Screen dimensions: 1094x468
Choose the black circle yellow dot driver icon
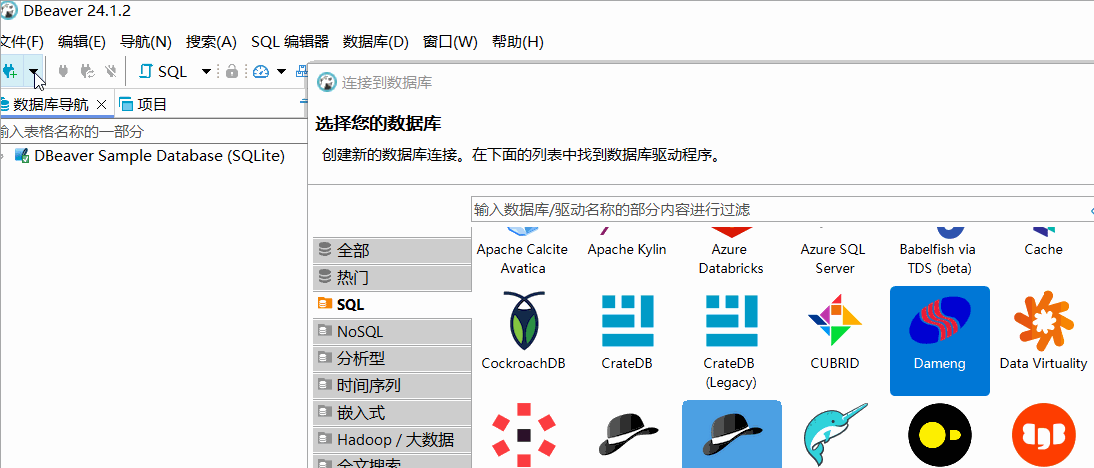click(940, 435)
